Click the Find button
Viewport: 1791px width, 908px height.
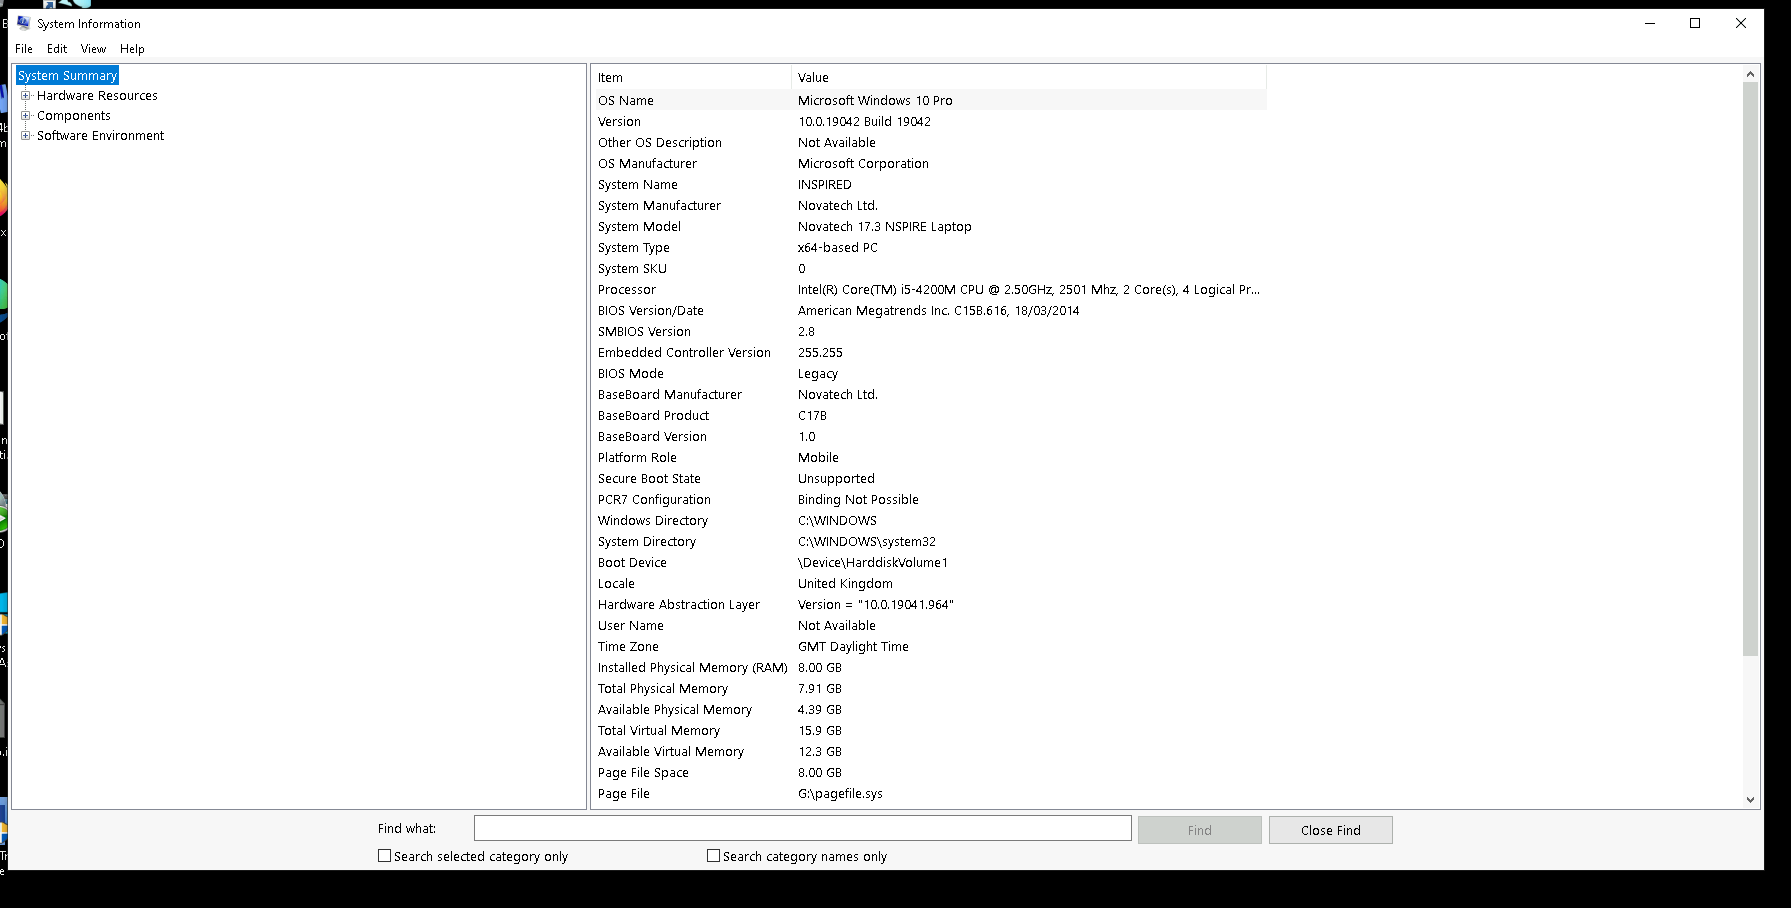(x=1200, y=830)
